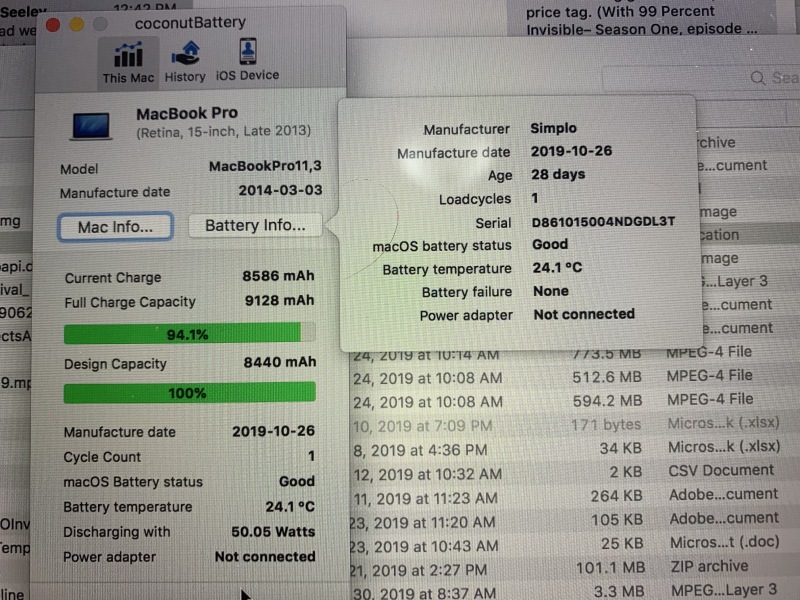Click the Simplo manufacturer value

[554, 128]
